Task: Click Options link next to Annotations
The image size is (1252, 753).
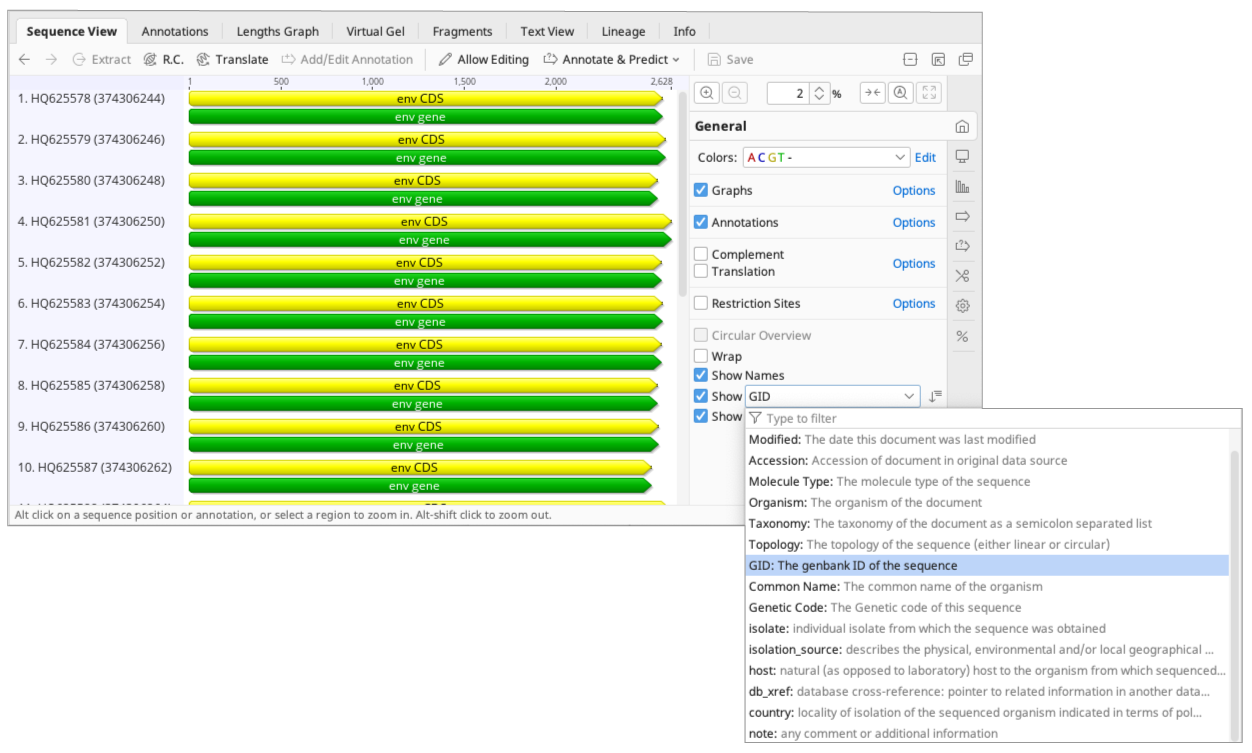Action: click(x=913, y=222)
